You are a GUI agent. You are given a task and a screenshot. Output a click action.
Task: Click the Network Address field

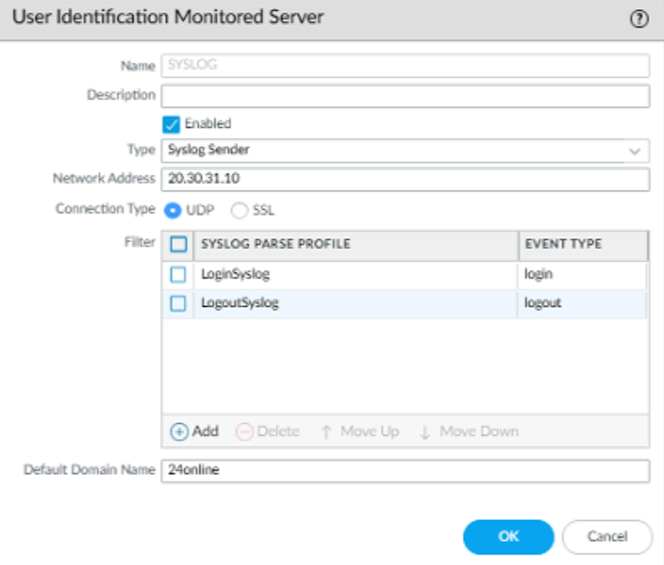click(405, 179)
